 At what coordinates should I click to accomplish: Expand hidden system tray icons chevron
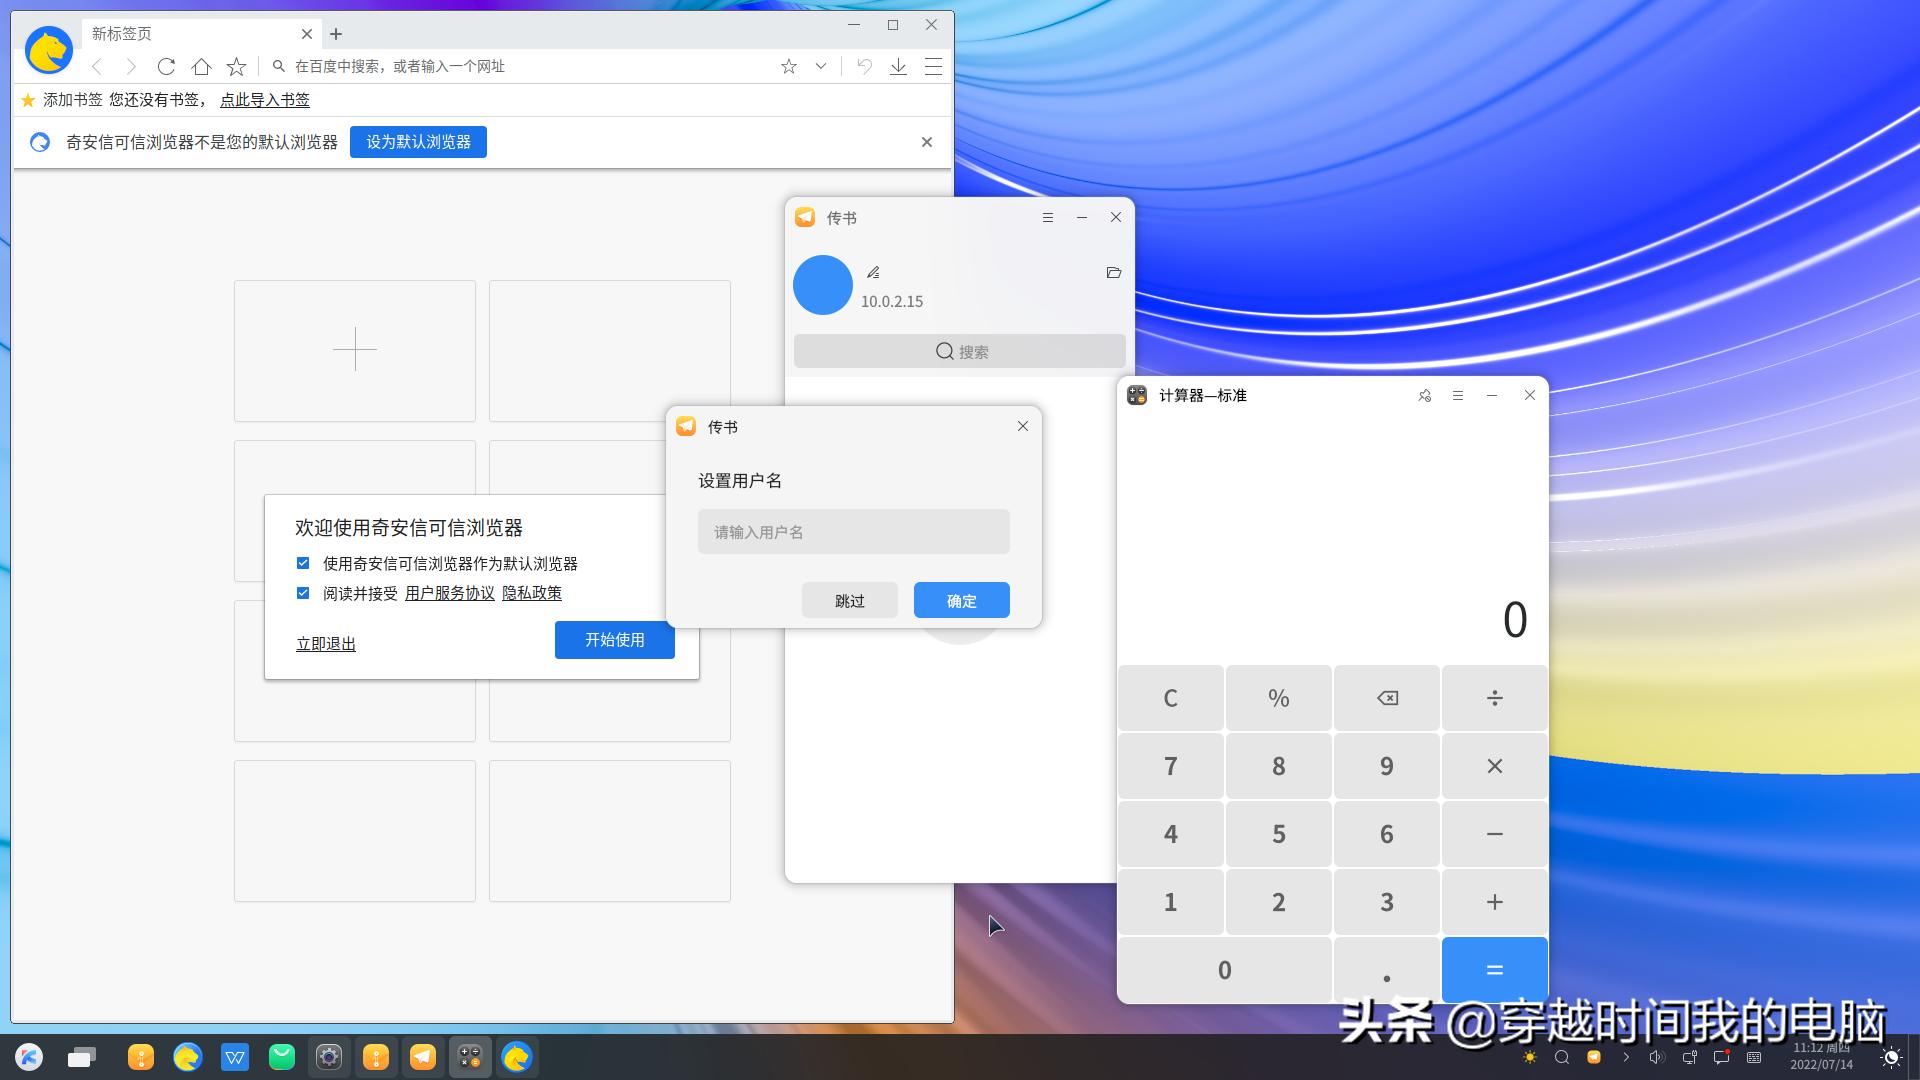pos(1627,1057)
